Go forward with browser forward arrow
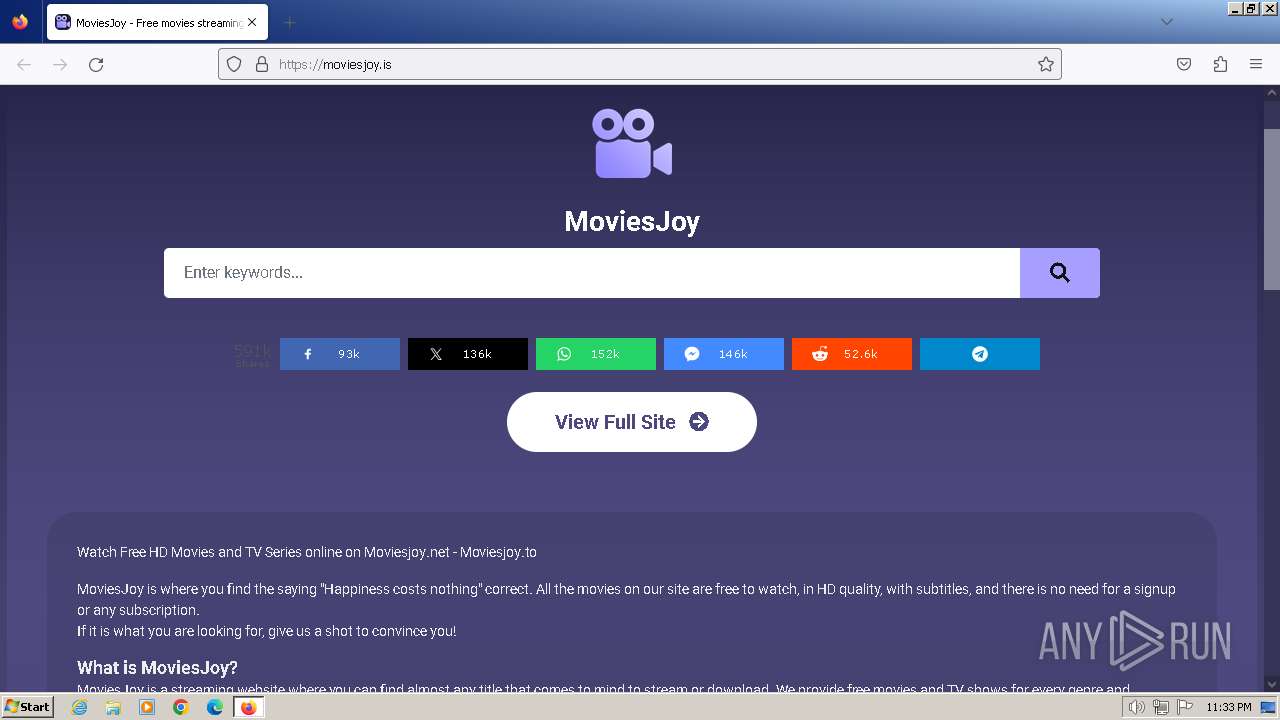 click(60, 64)
